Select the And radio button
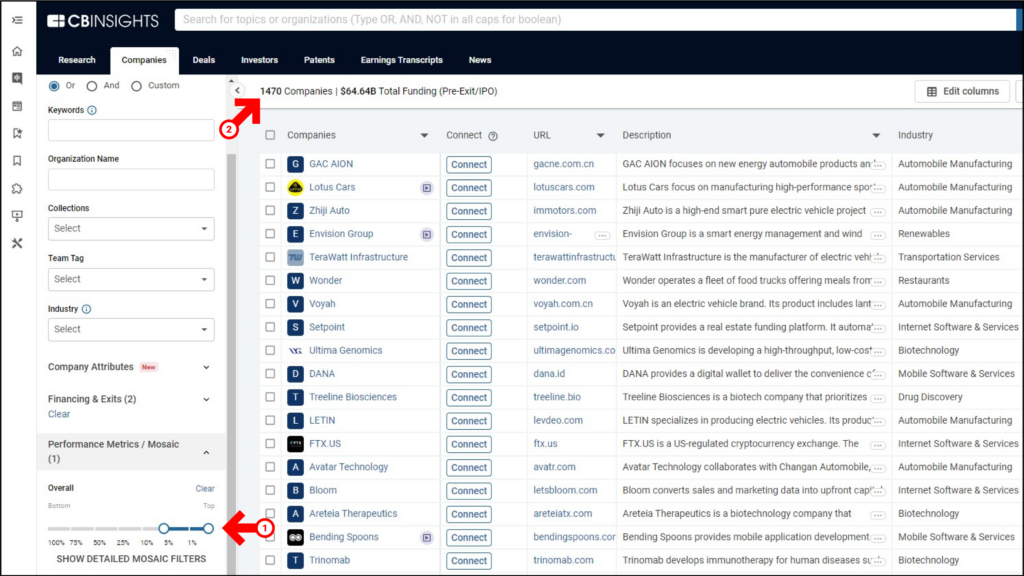1024x576 pixels. point(92,86)
